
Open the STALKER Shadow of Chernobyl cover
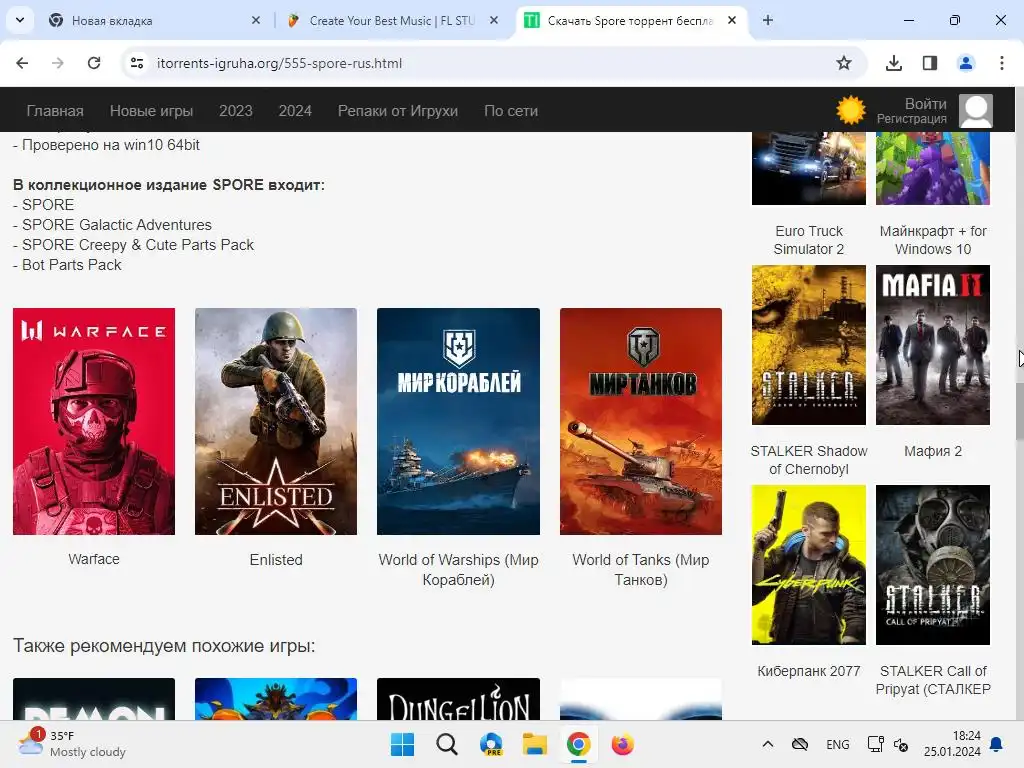808,345
